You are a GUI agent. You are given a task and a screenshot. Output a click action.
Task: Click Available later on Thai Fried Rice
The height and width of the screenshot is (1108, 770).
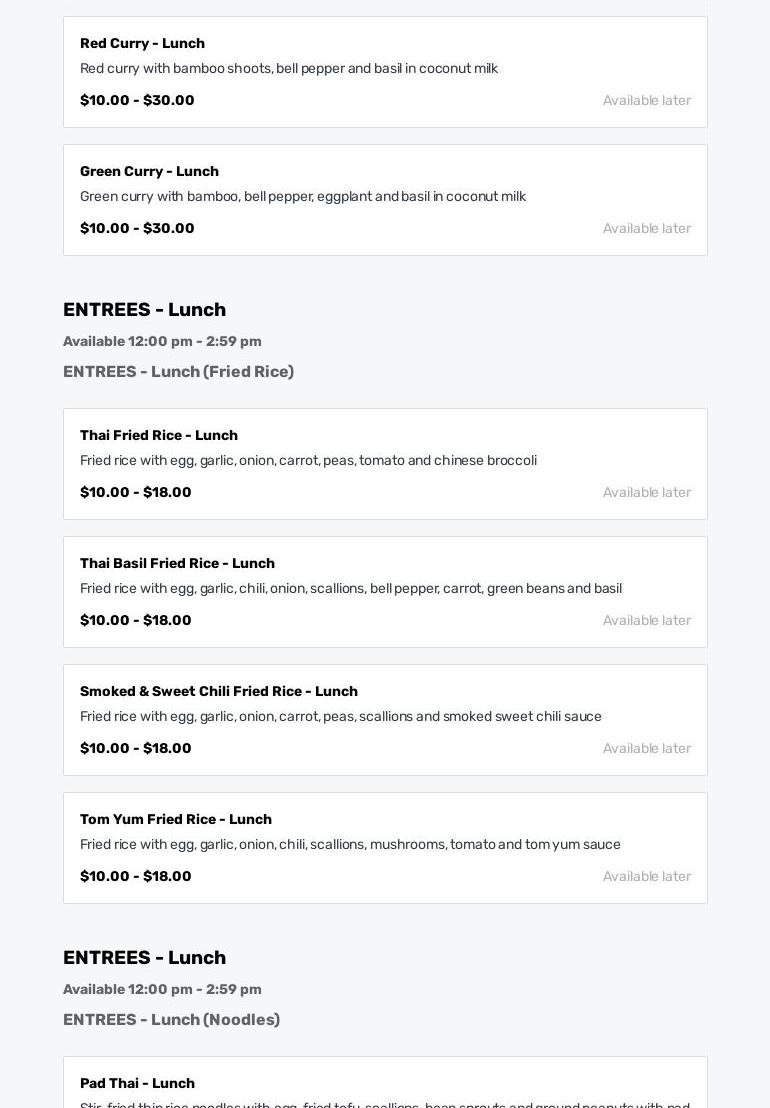646,492
